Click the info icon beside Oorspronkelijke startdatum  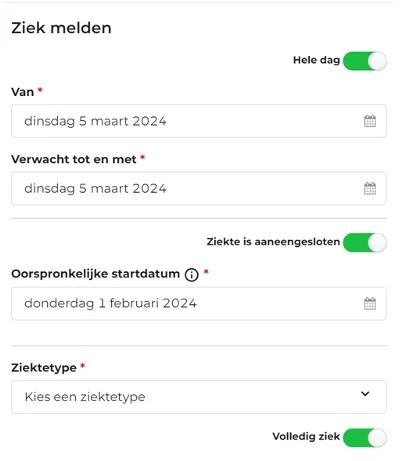point(192,275)
